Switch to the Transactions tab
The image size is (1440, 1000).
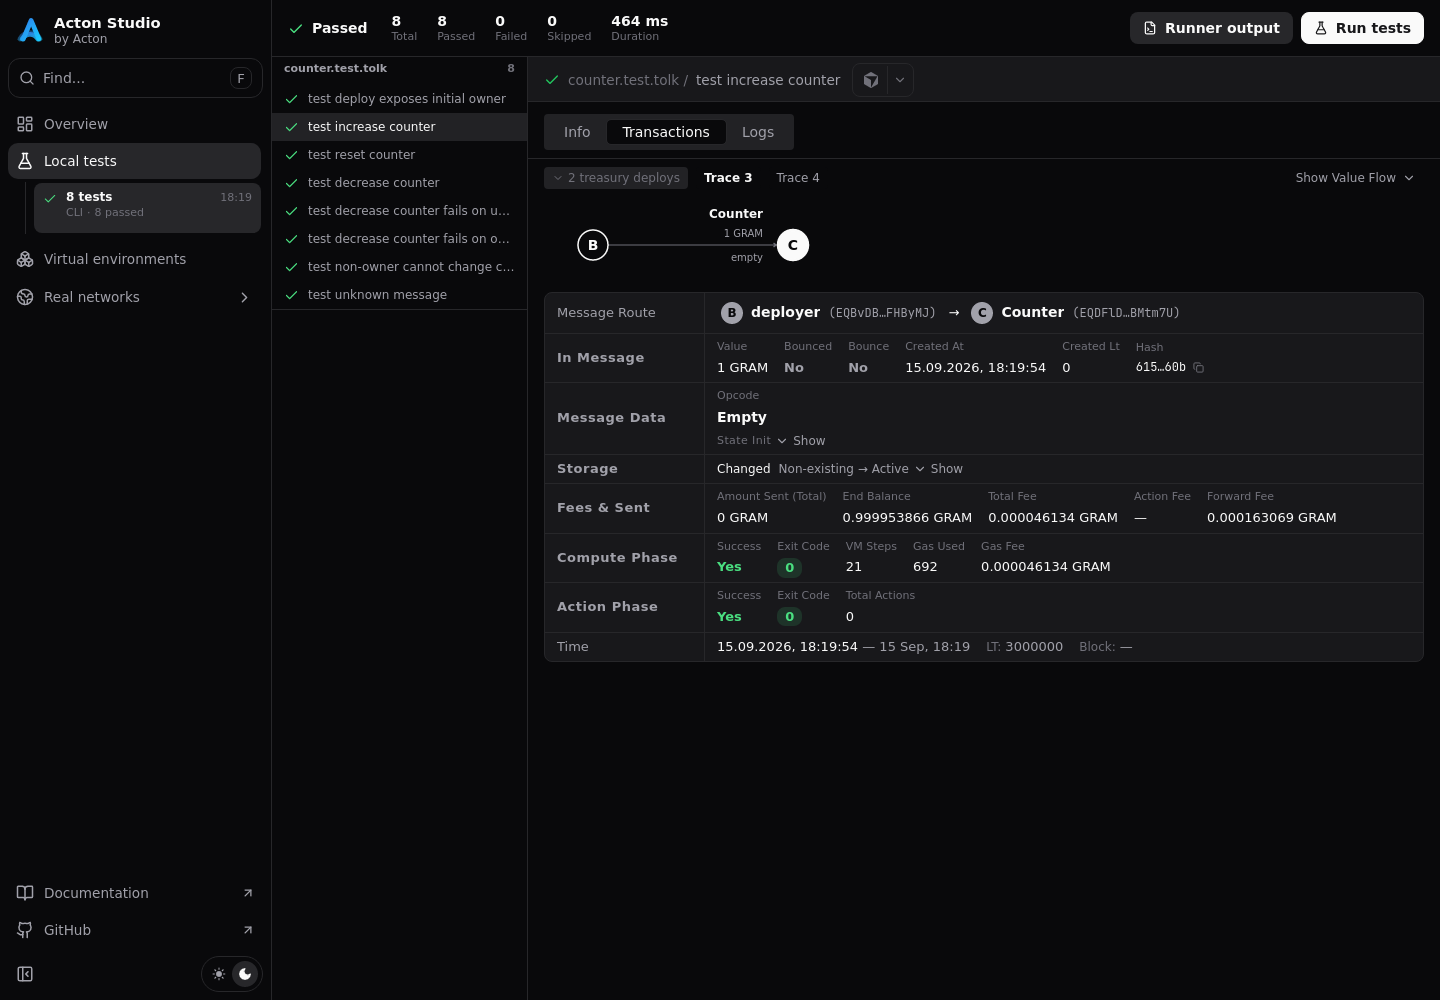pyautogui.click(x=666, y=132)
